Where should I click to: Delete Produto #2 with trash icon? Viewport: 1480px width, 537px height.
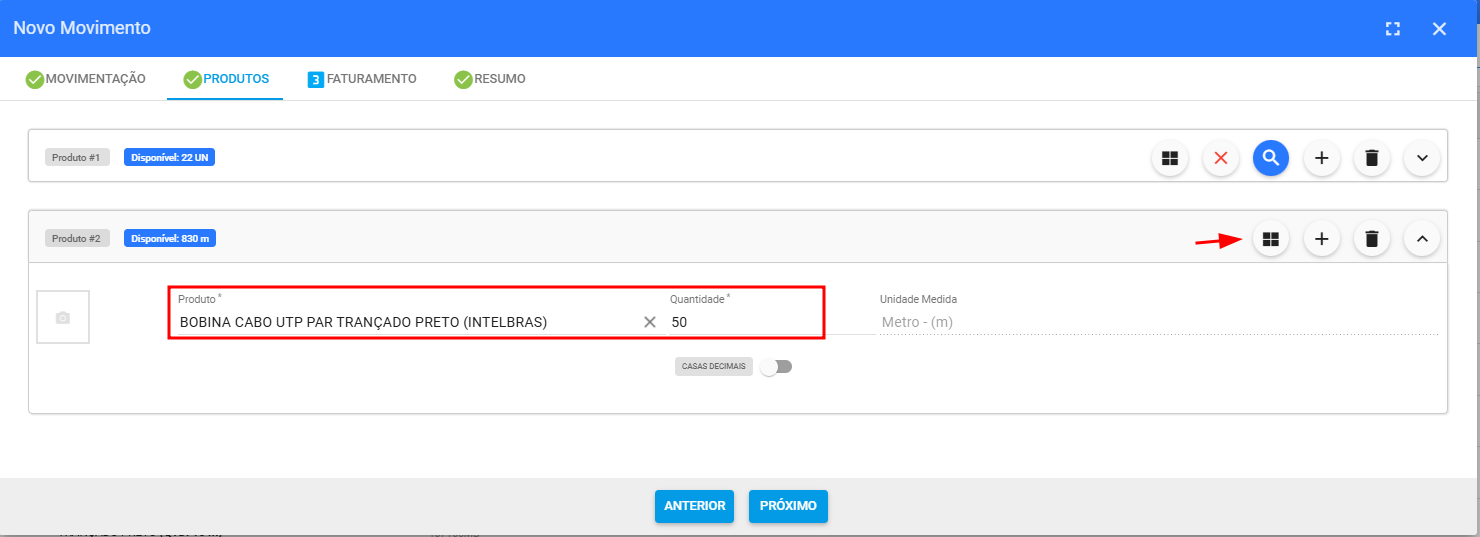[1372, 239]
